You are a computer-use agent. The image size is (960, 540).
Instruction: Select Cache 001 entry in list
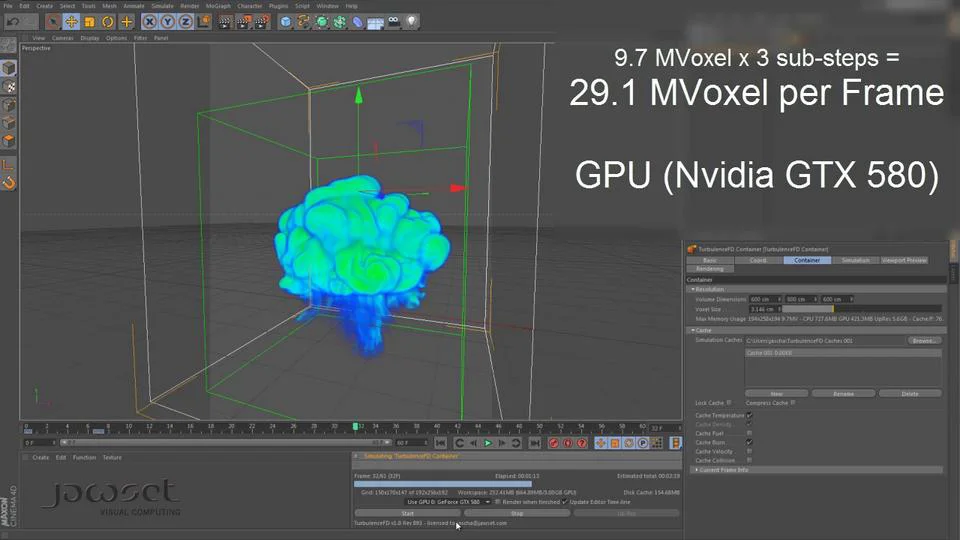click(x=843, y=353)
